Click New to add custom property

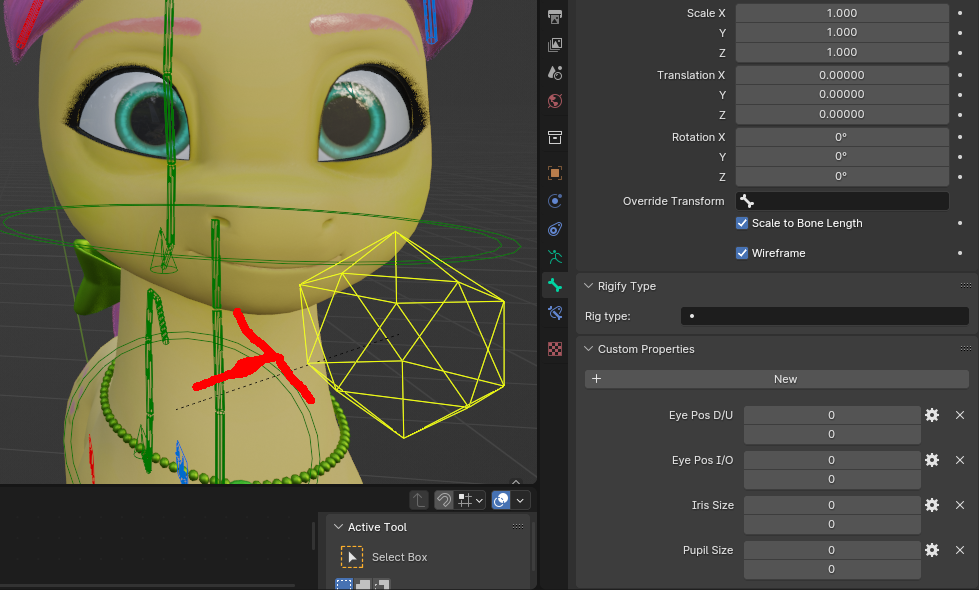[777, 379]
